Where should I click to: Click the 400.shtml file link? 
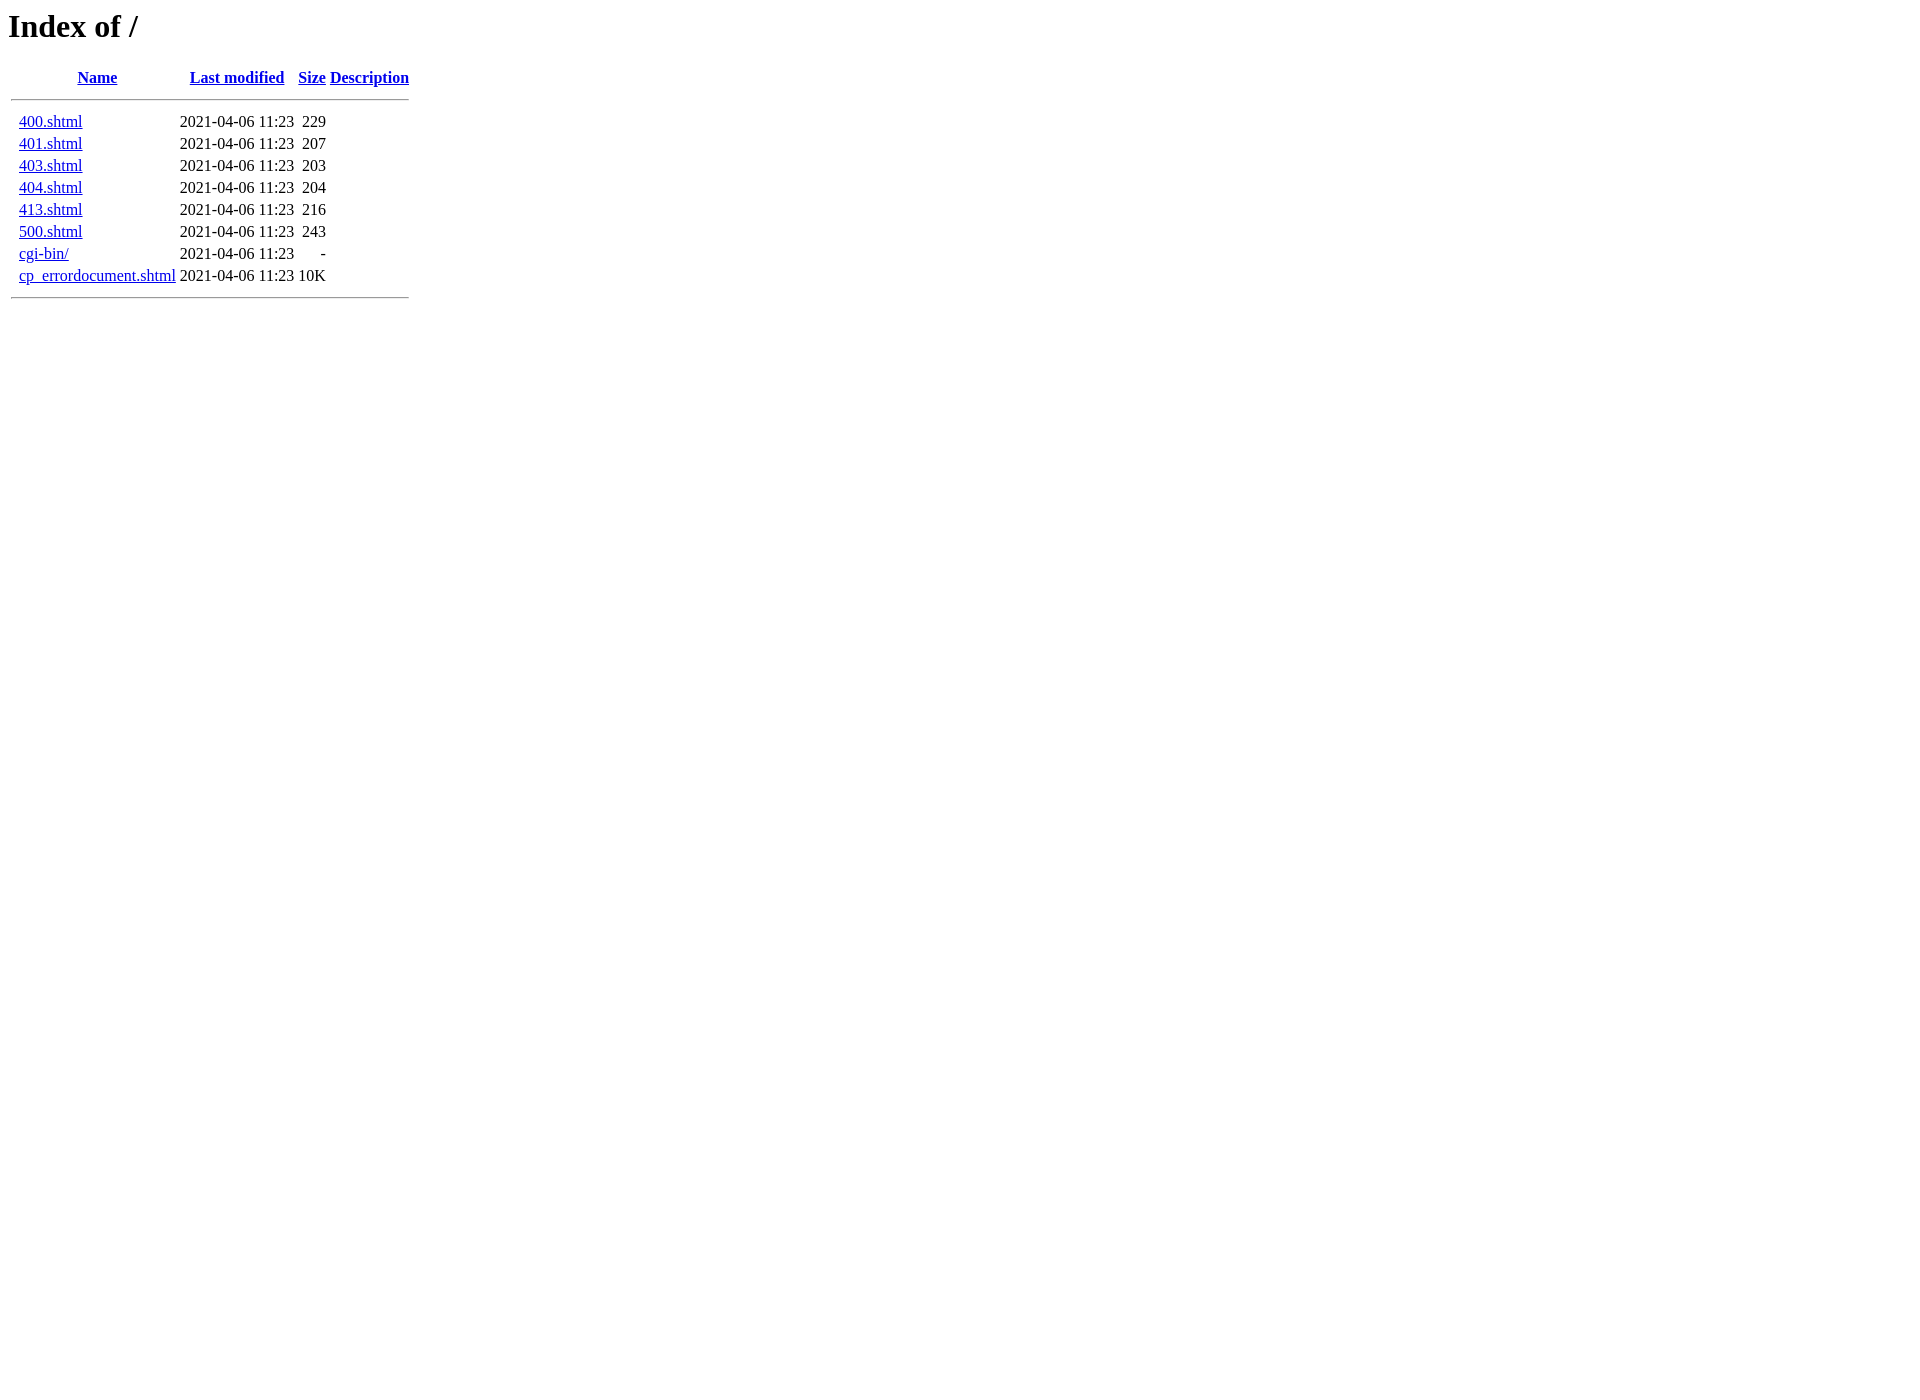coord(51,121)
